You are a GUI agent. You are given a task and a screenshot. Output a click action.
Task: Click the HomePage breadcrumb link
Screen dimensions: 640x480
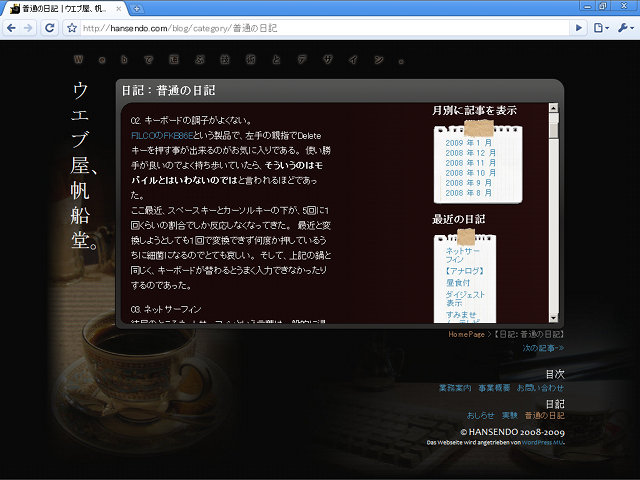click(x=466, y=334)
